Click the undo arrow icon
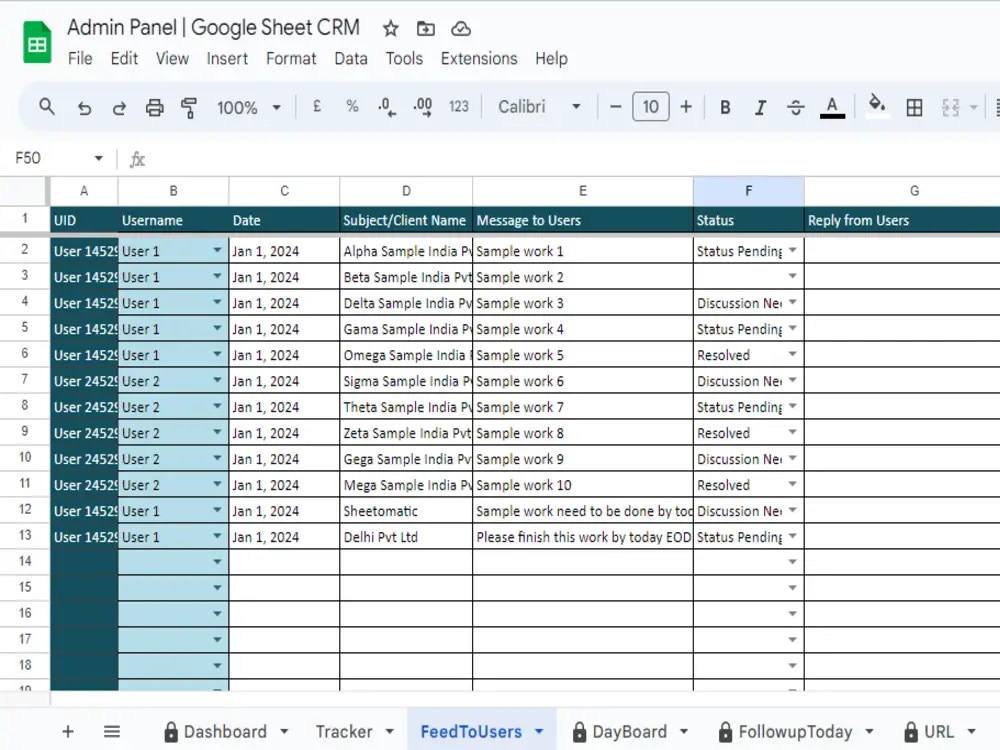1000x750 pixels. coord(84,107)
